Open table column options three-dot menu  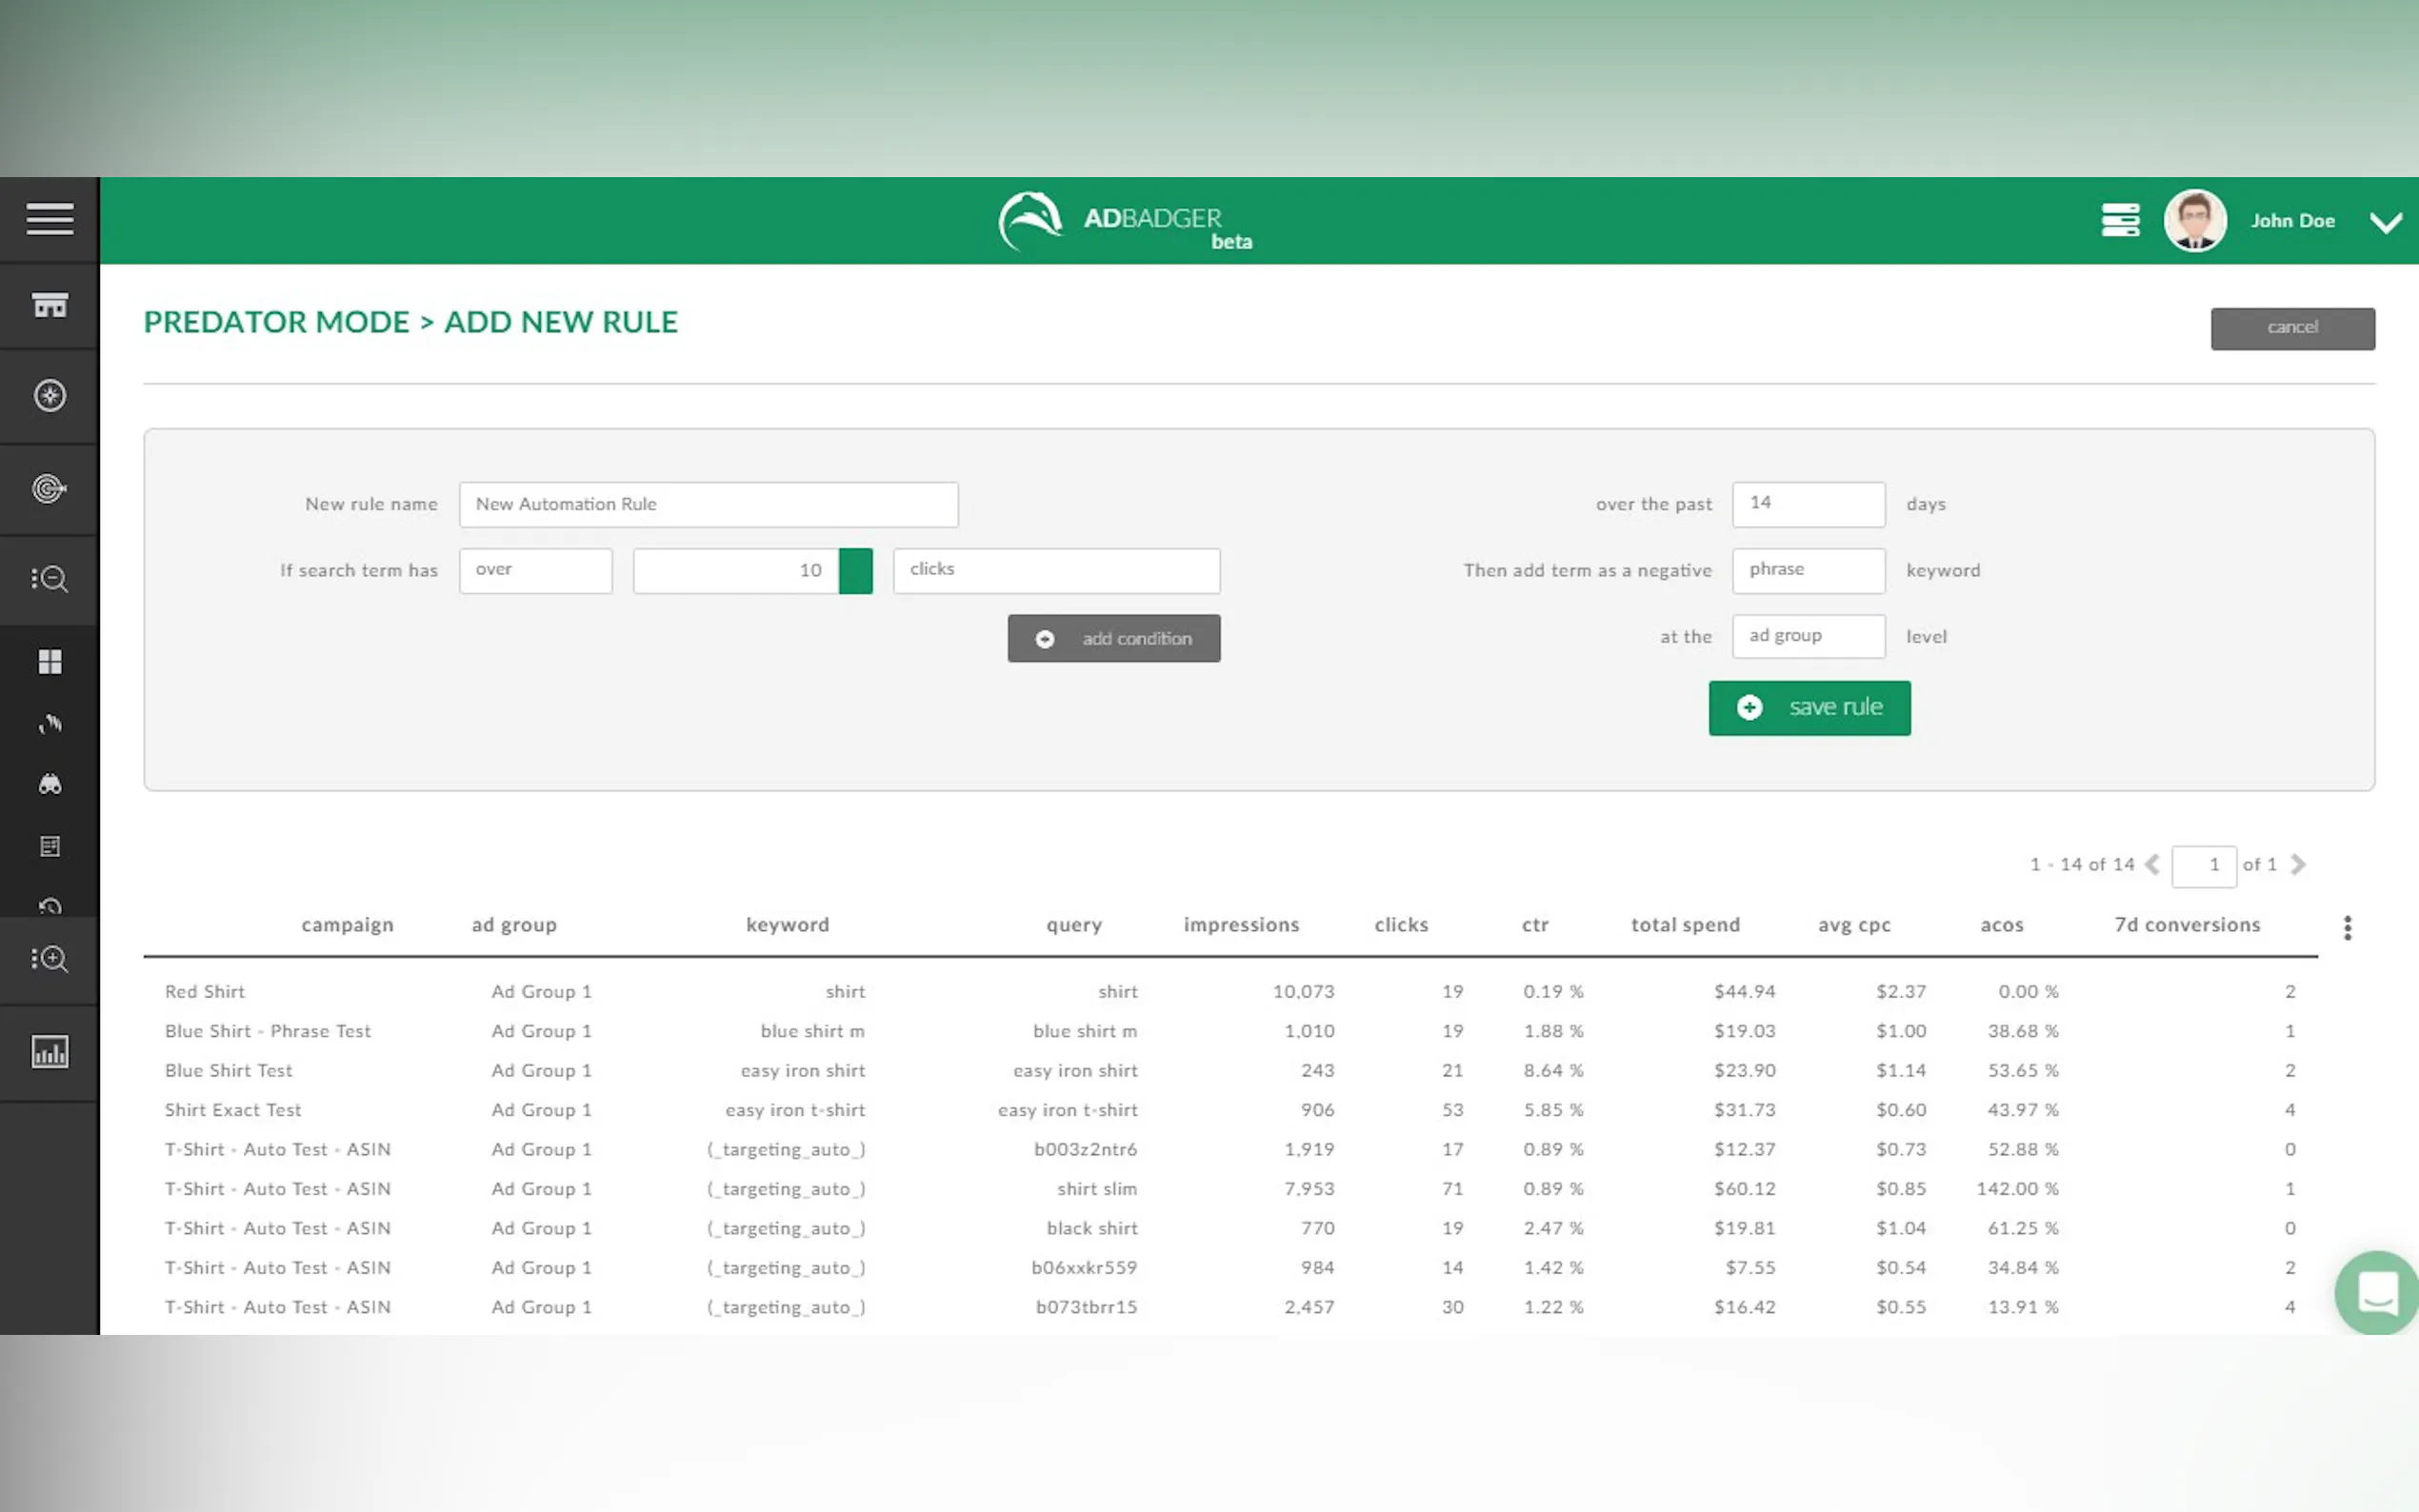click(2347, 927)
